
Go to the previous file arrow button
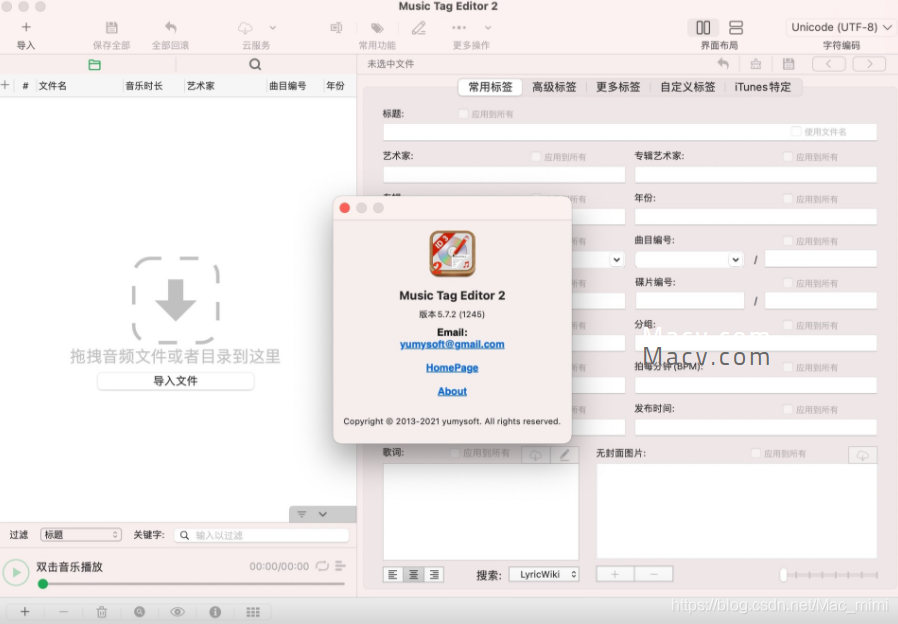(829, 64)
